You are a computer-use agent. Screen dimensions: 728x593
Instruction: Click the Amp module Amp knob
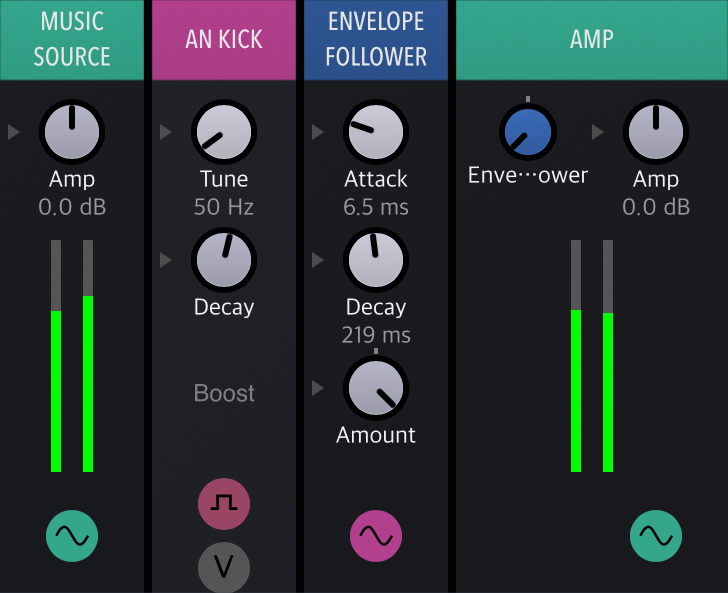[x=656, y=132]
